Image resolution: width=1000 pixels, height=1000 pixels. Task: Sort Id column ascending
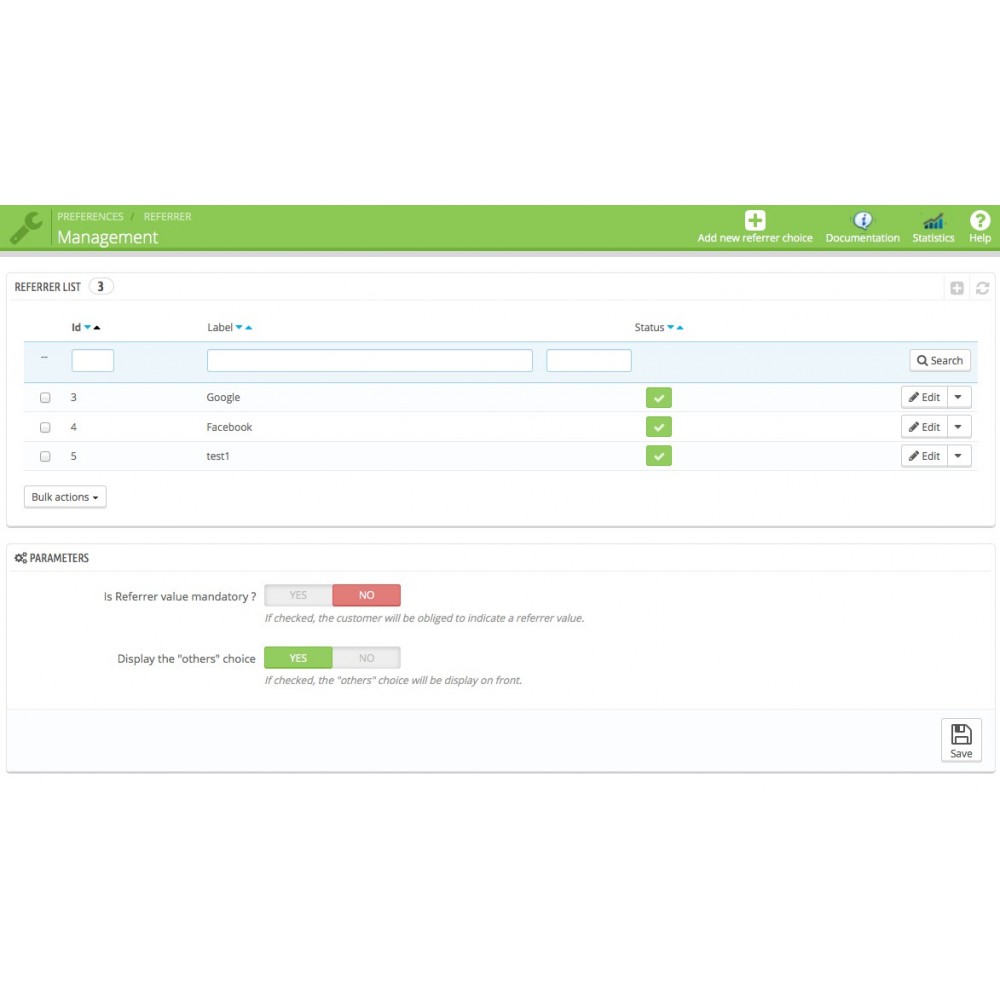tap(97, 327)
